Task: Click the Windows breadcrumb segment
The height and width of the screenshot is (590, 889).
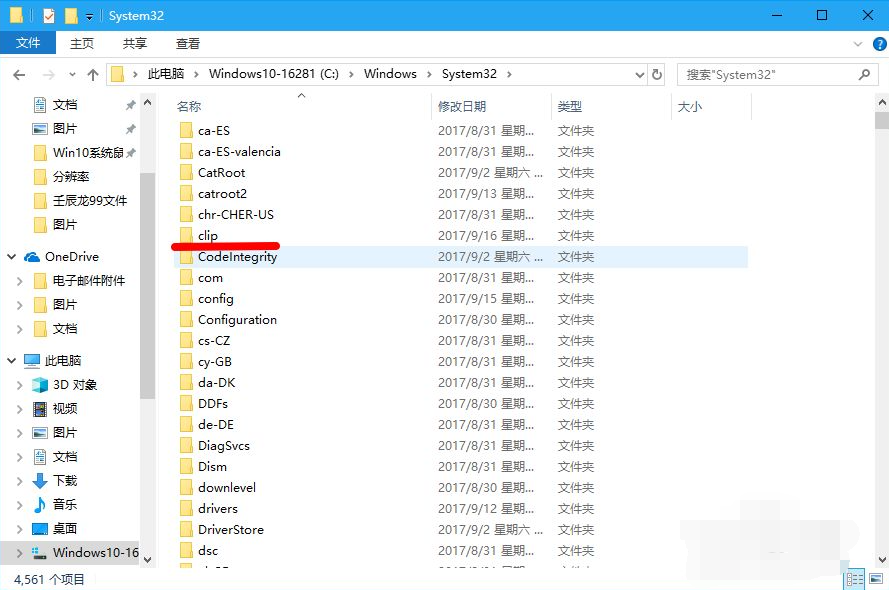Action: (390, 74)
